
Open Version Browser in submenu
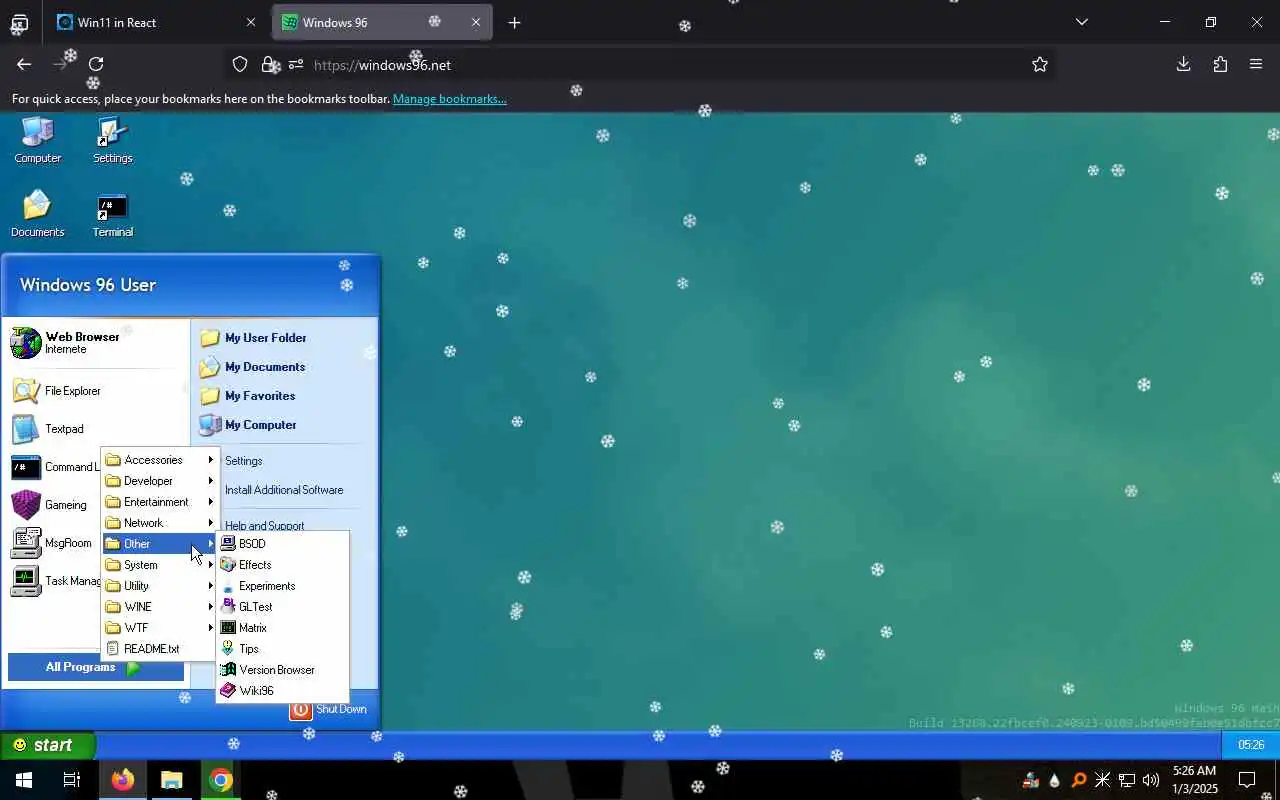point(282,670)
